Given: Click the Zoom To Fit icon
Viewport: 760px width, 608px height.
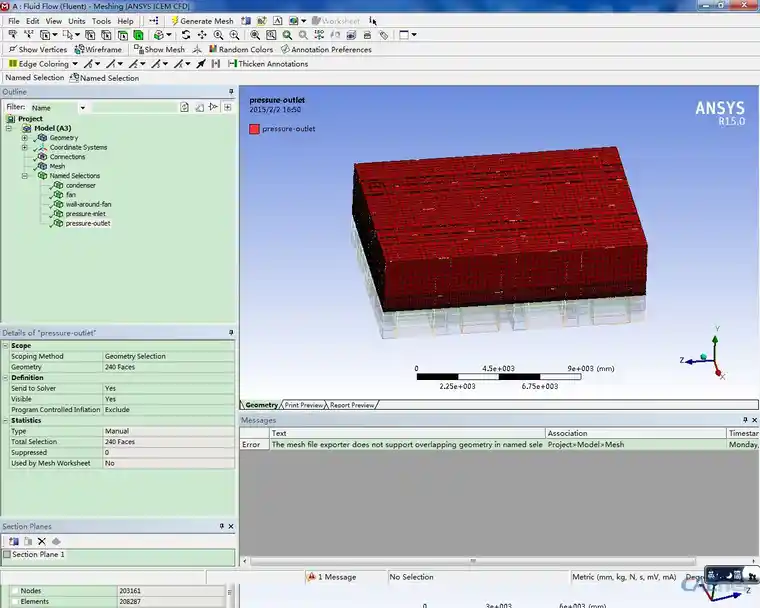Looking at the screenshot, I should point(255,35).
